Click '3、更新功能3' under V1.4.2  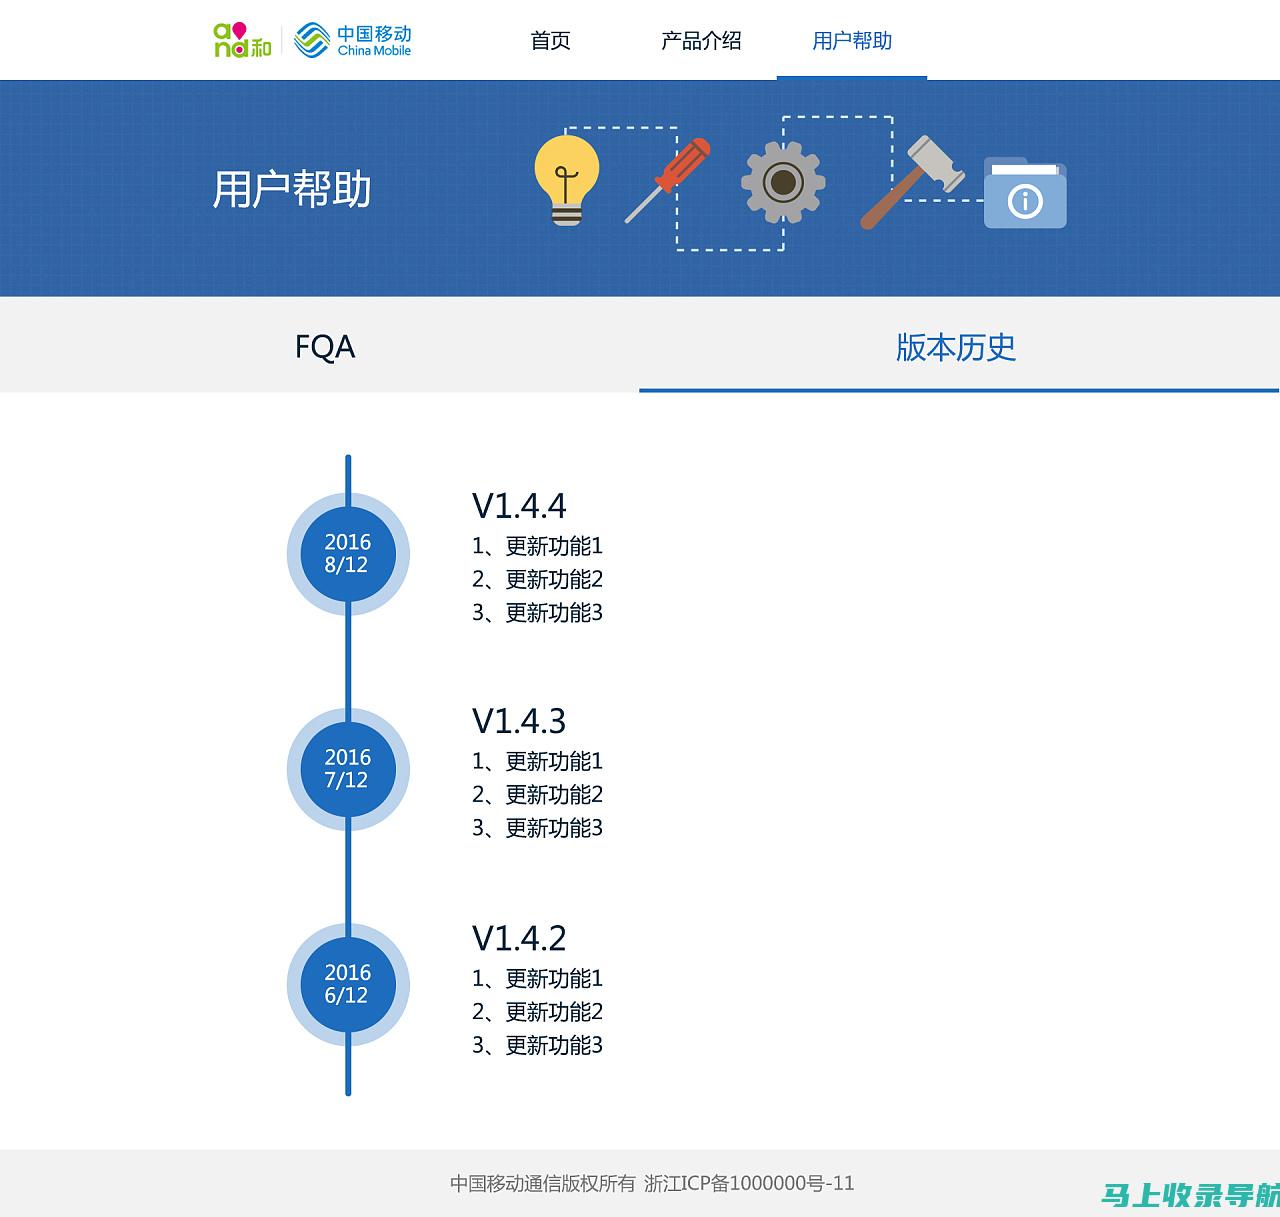[538, 1045]
